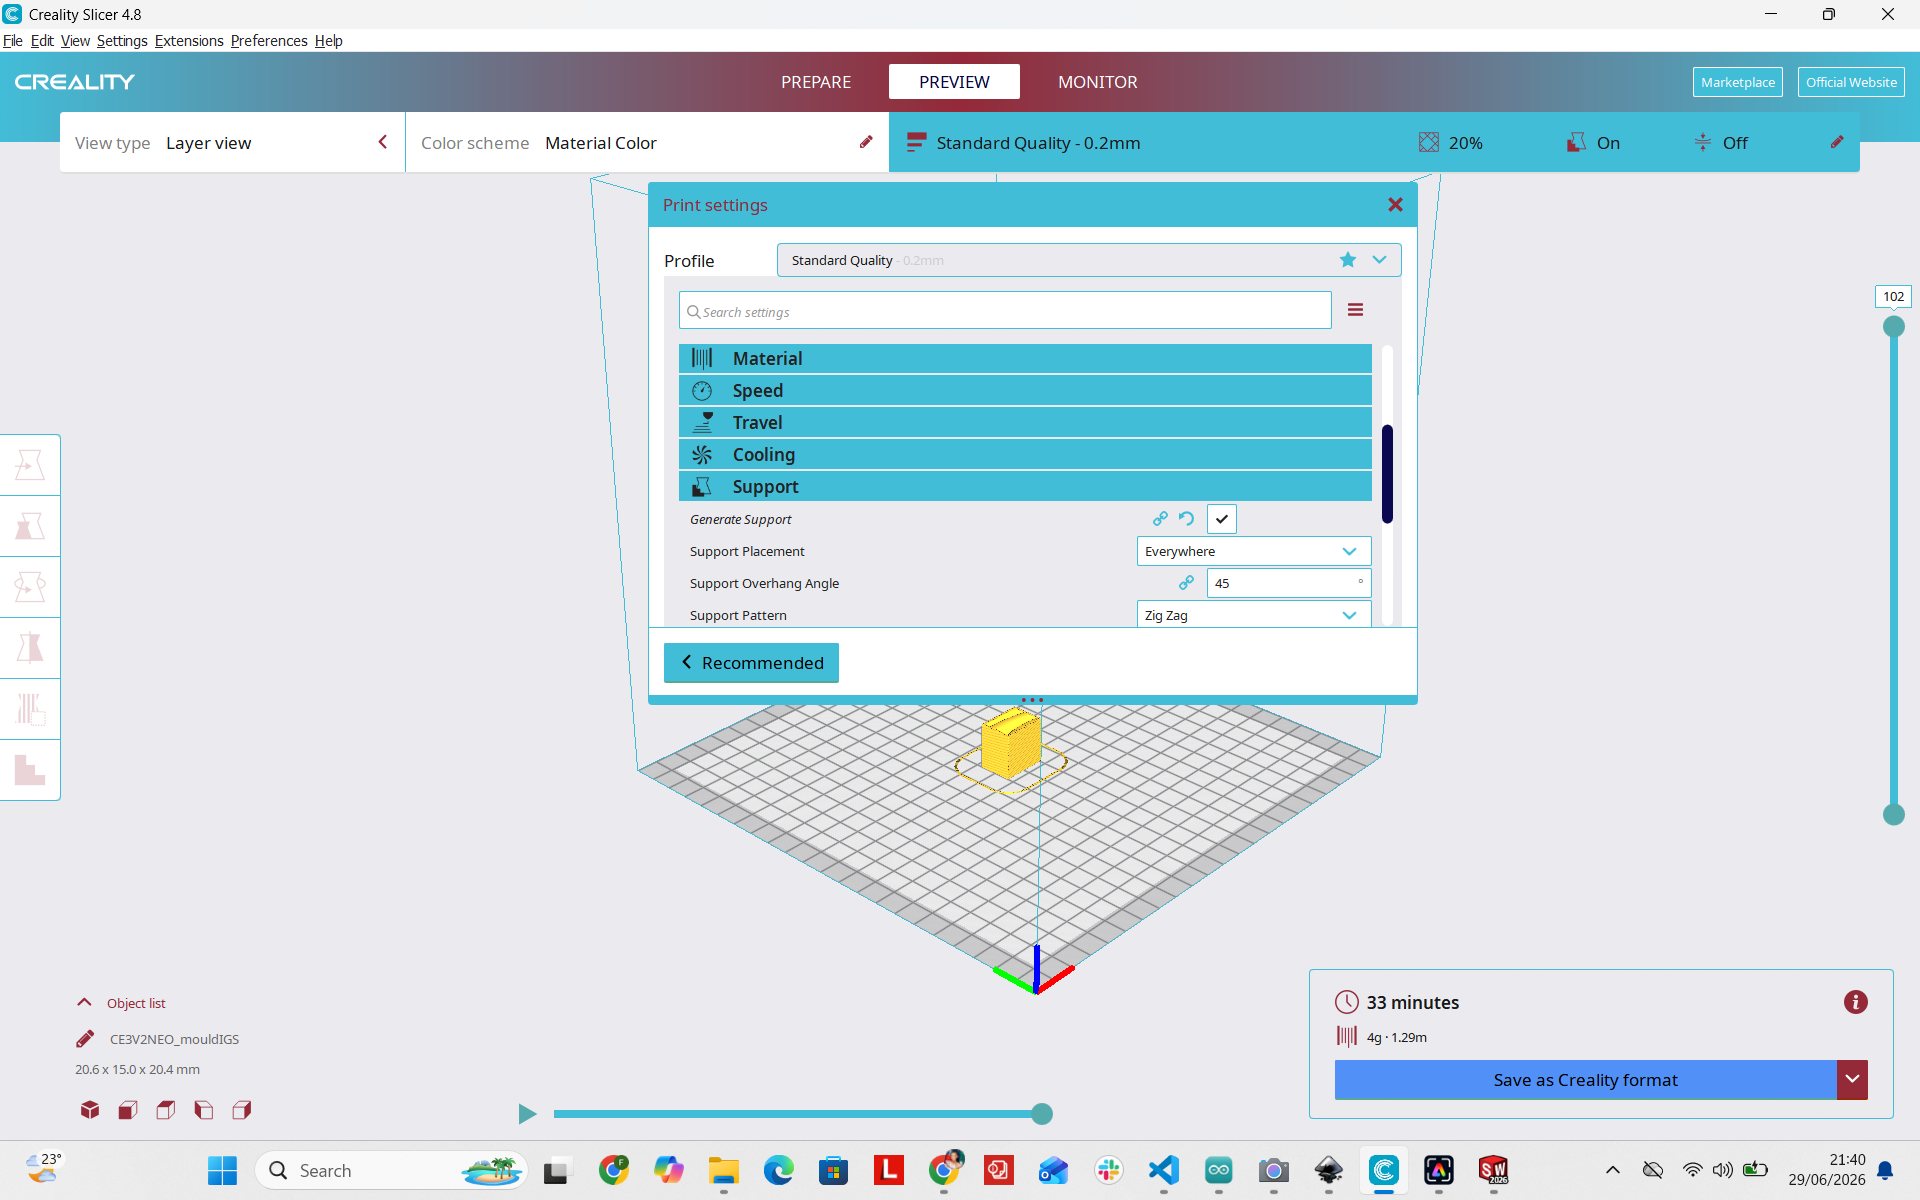Viewport: 1920px width, 1200px height.
Task: Toggle the Generate Support checkbox
Action: 1222,519
